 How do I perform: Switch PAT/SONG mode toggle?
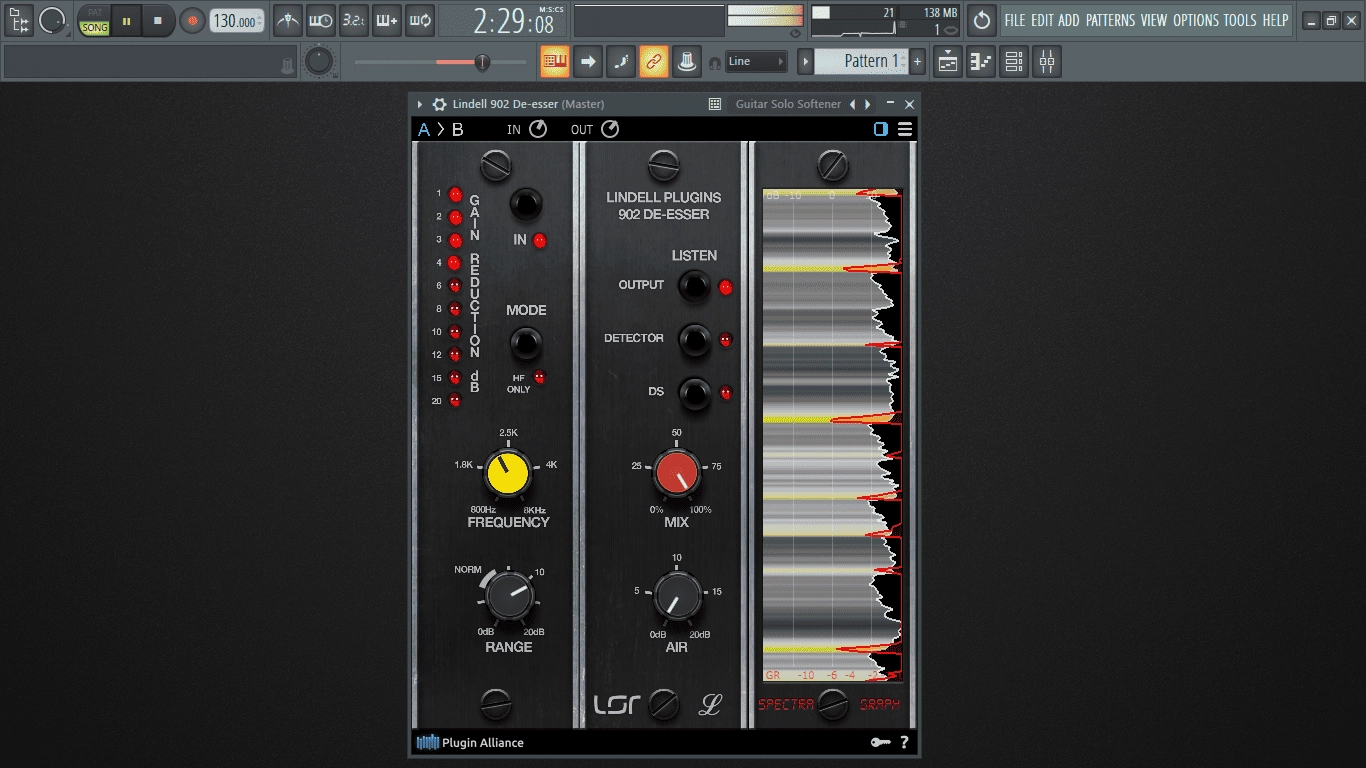(95, 21)
